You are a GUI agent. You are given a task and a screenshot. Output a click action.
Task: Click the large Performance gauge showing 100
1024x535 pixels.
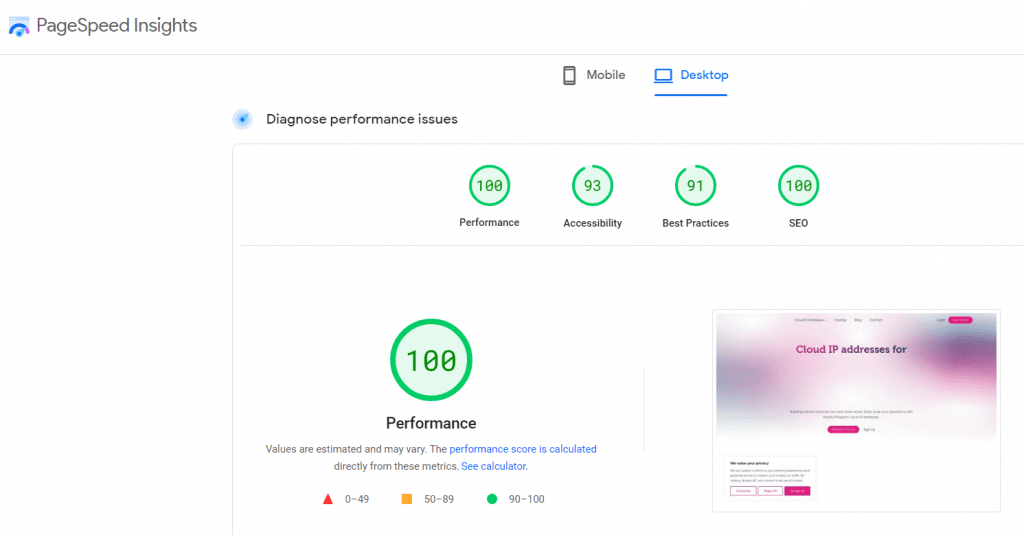point(431,360)
